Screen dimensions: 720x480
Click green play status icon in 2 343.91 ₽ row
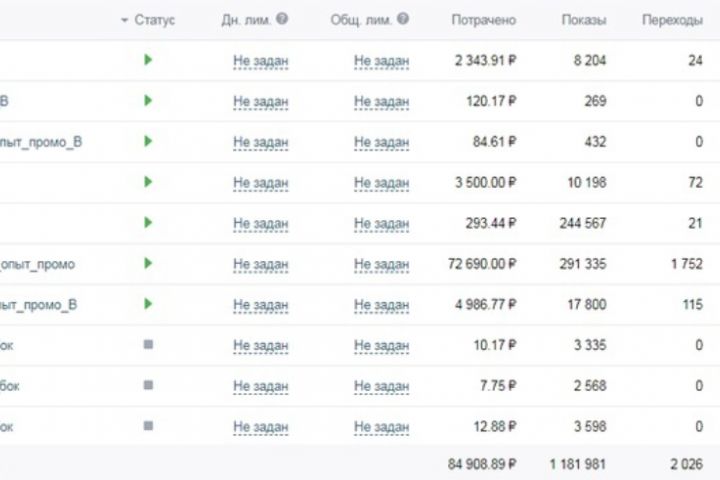(x=148, y=60)
